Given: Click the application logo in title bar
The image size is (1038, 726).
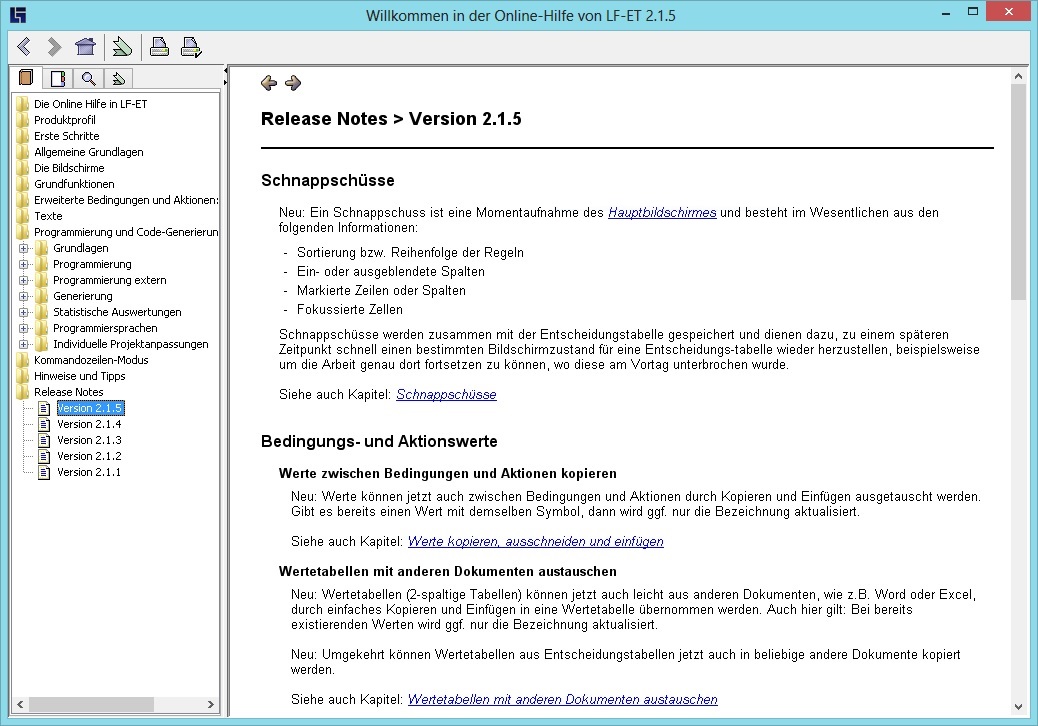Looking at the screenshot, I should point(19,14).
